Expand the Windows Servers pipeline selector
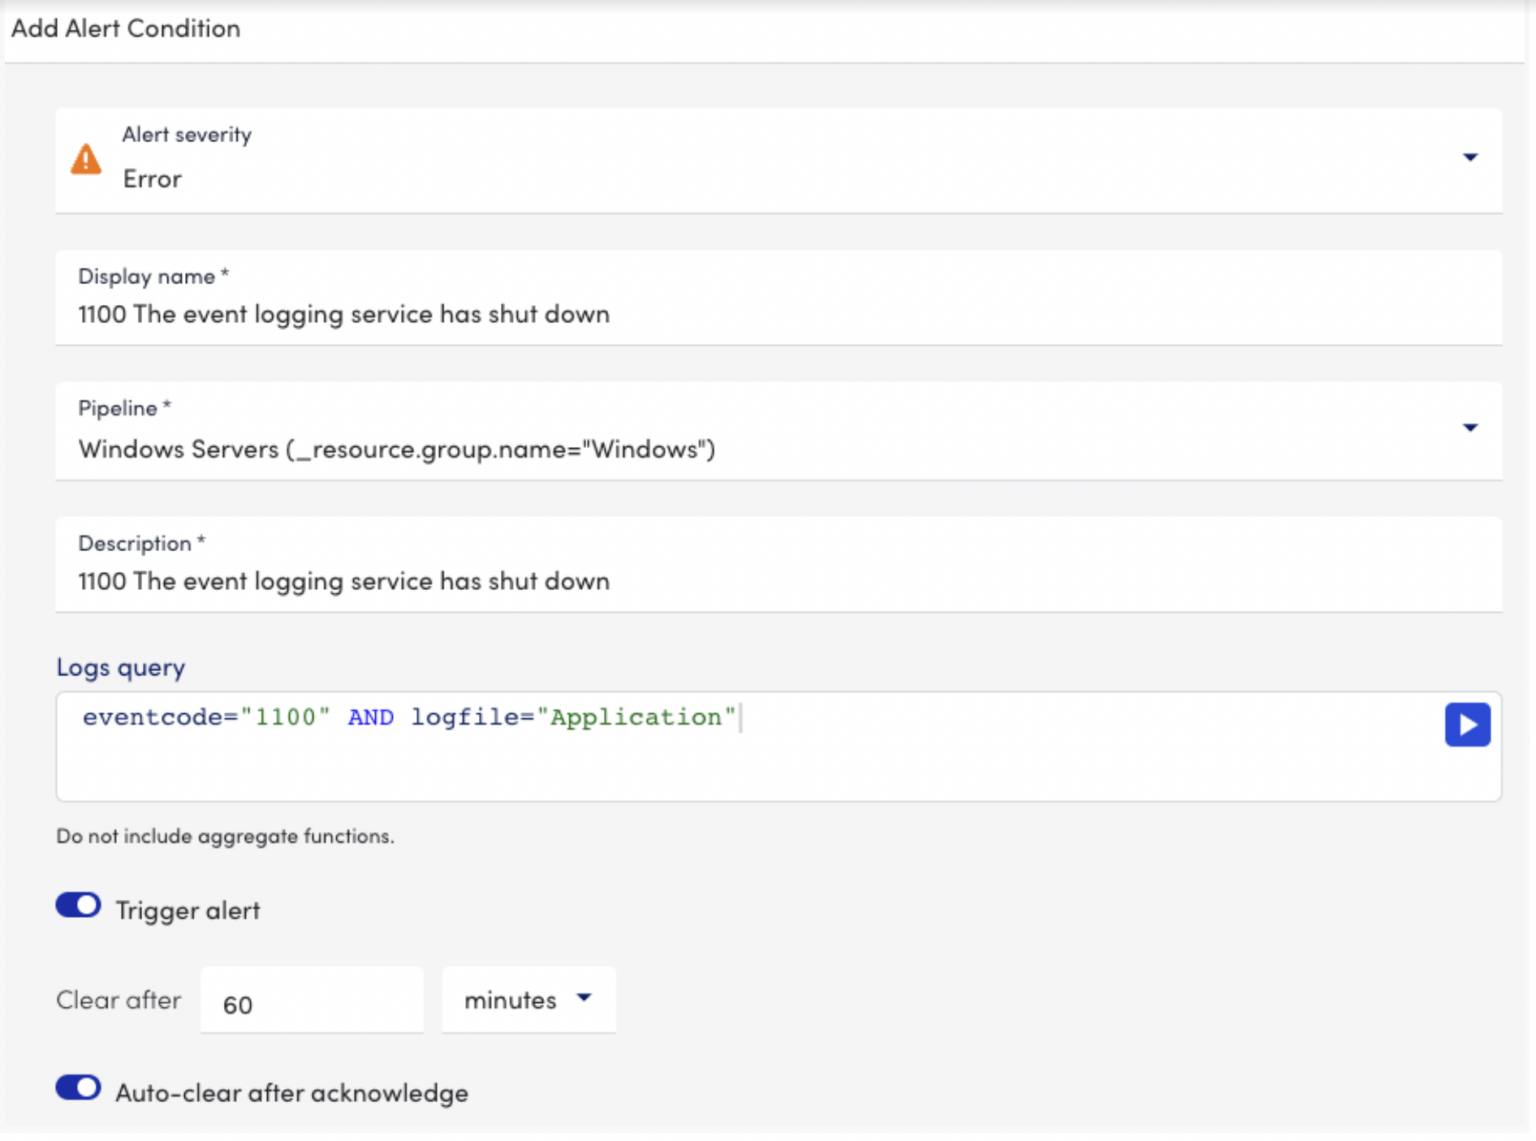Viewport: 1536px width, 1141px height. (x=1470, y=427)
